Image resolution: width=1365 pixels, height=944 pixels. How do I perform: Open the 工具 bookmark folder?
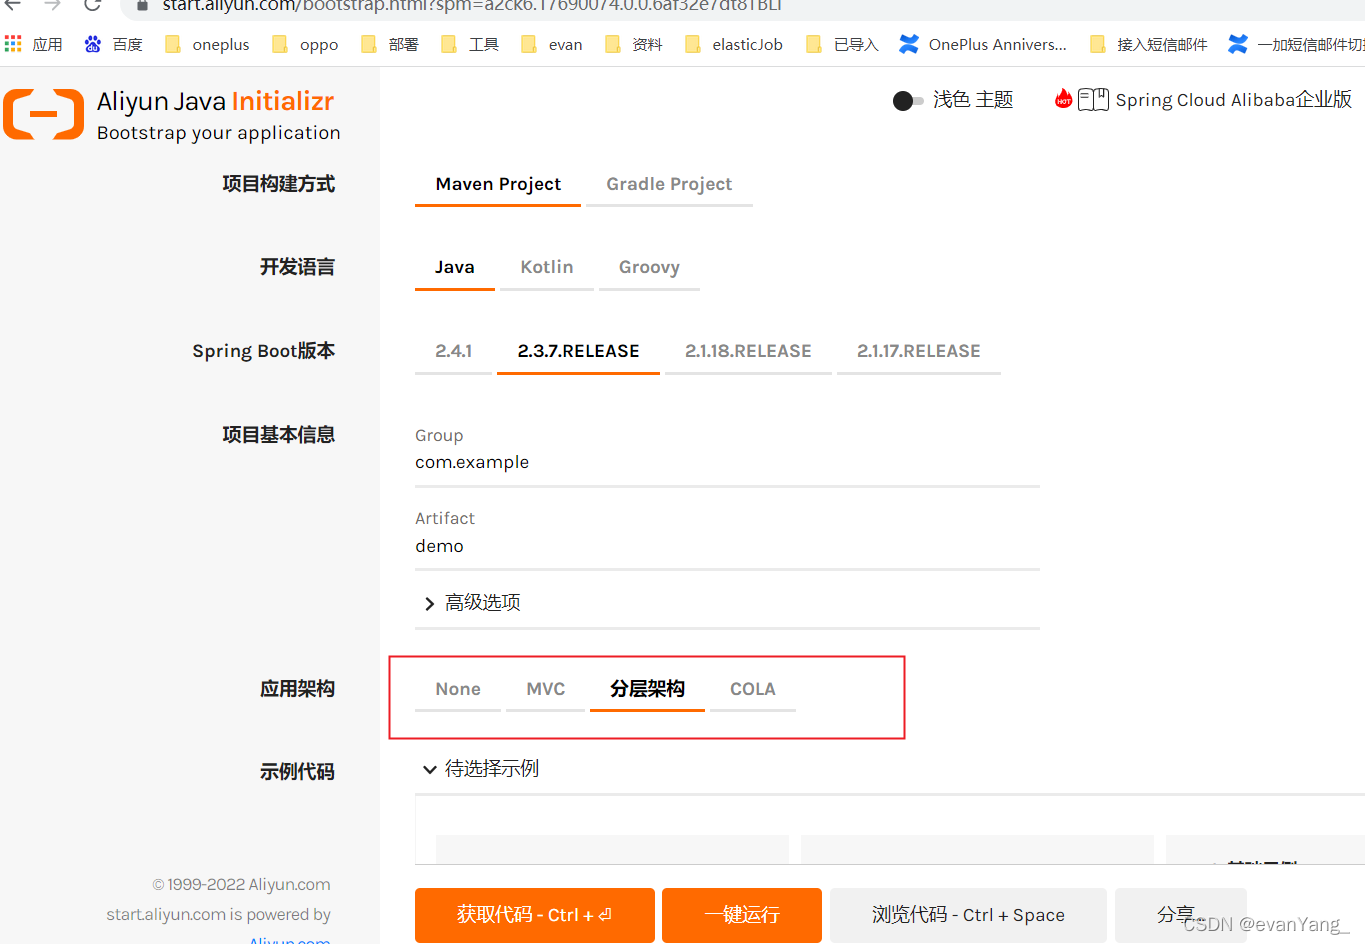click(470, 44)
